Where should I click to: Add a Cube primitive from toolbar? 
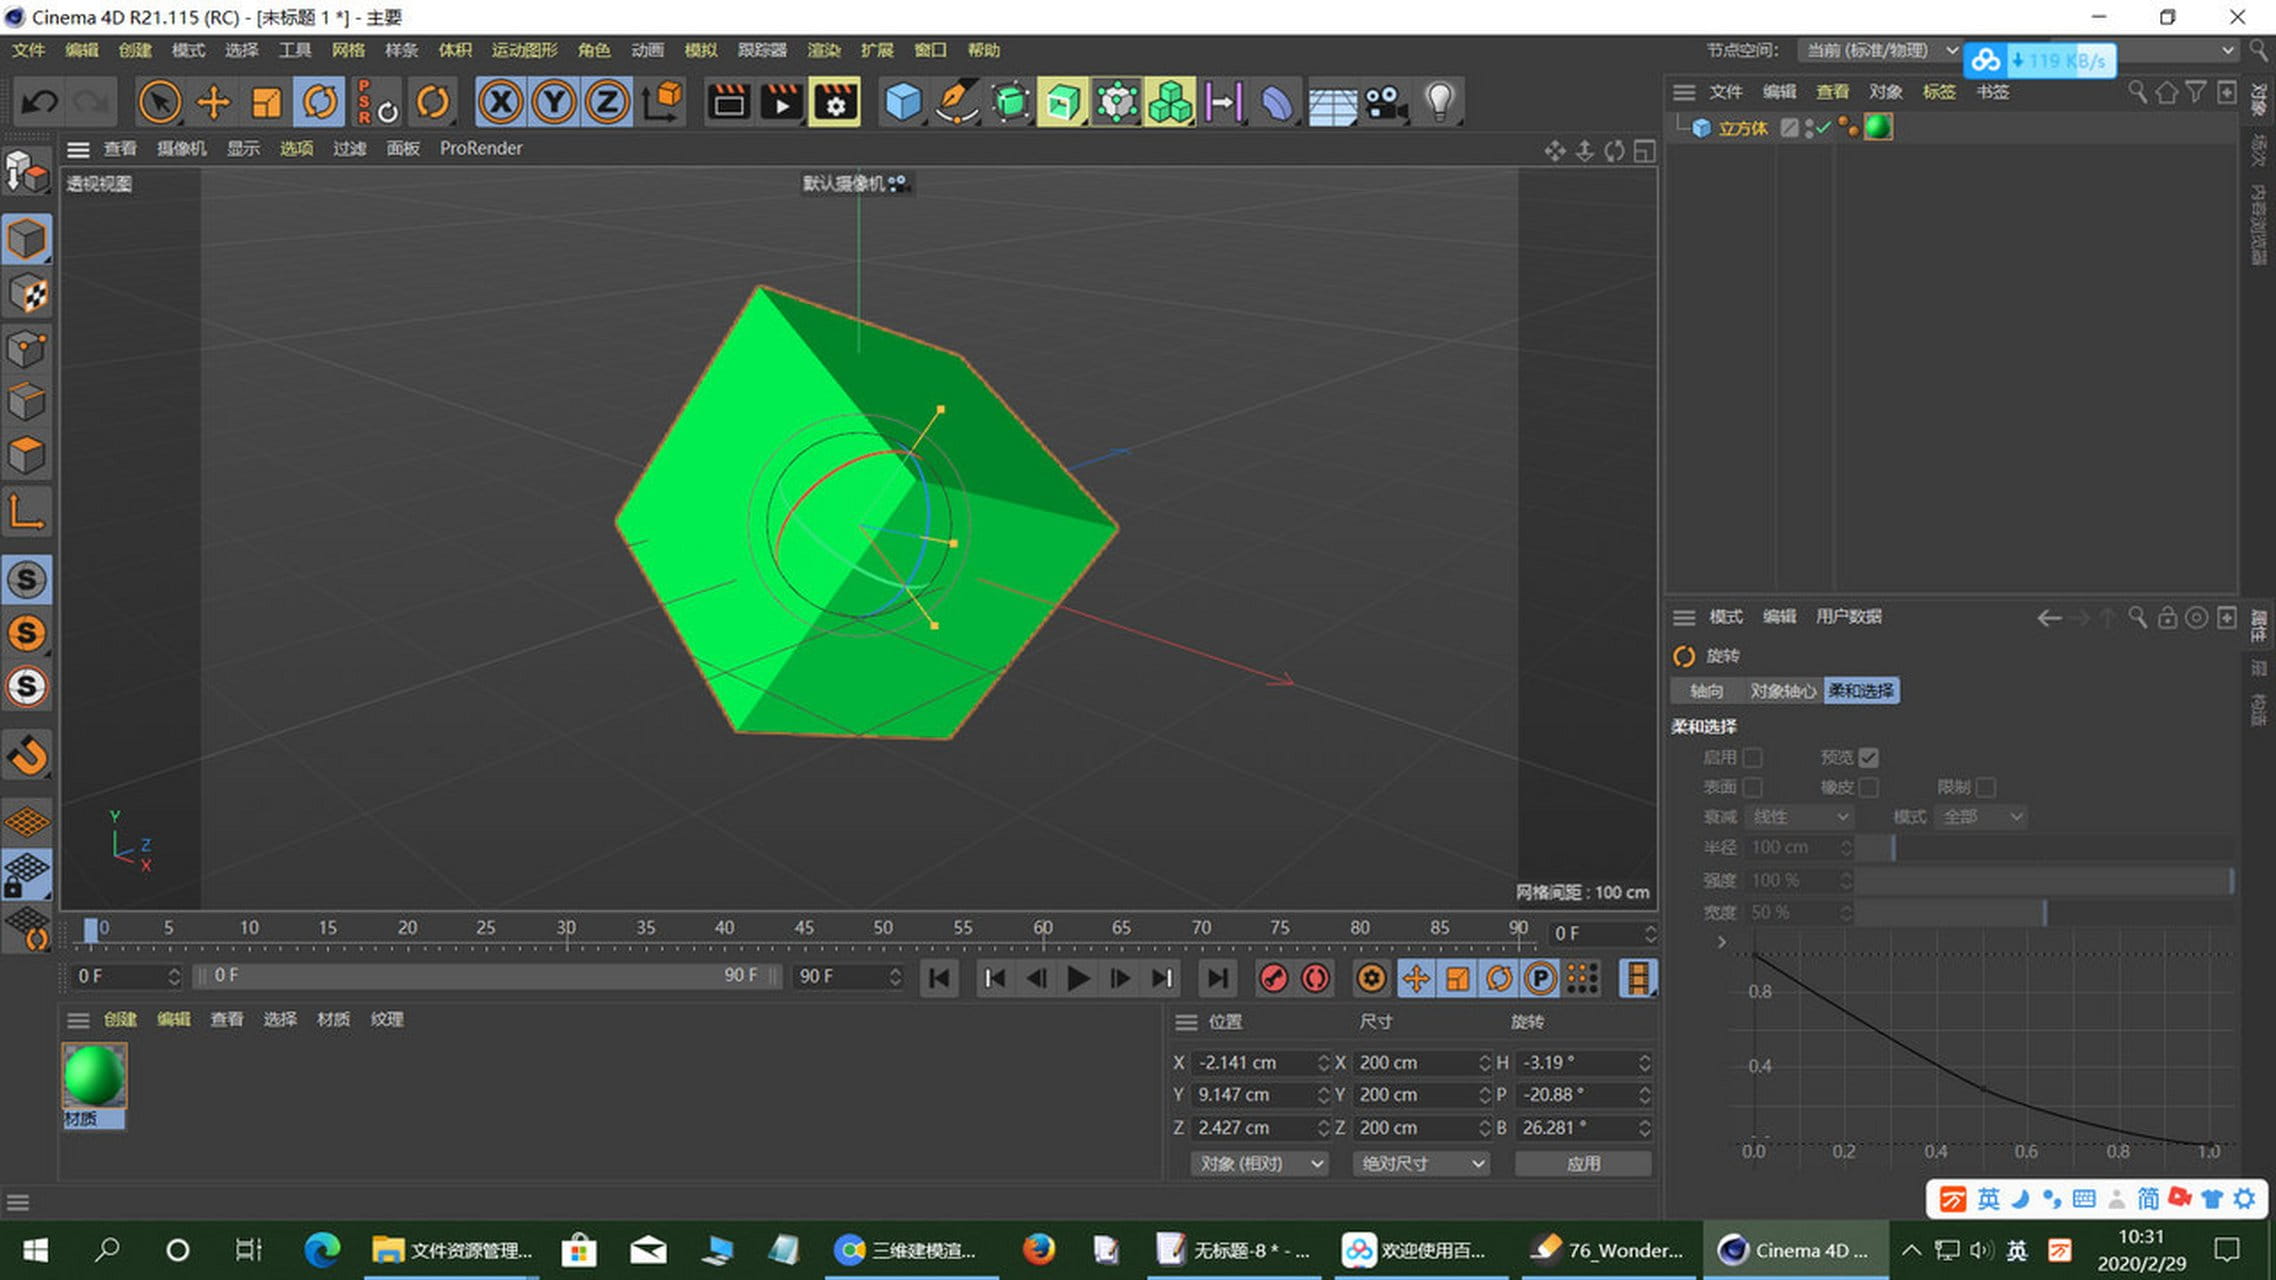tap(903, 102)
